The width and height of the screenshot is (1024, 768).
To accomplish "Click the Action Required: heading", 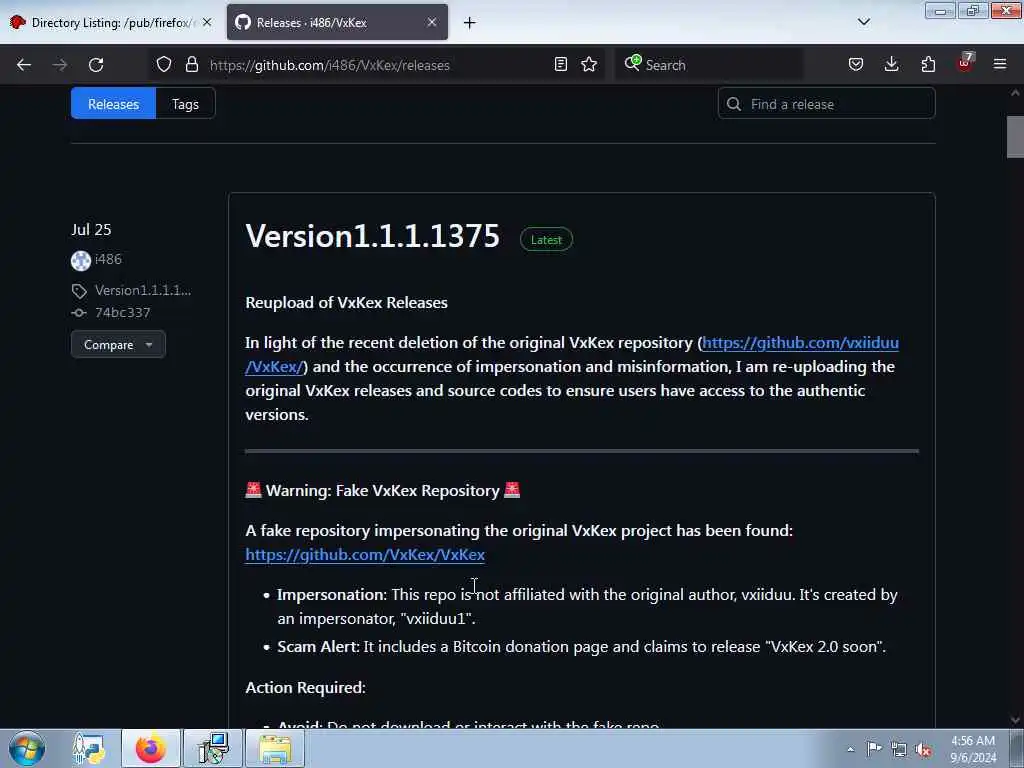I will click(306, 688).
